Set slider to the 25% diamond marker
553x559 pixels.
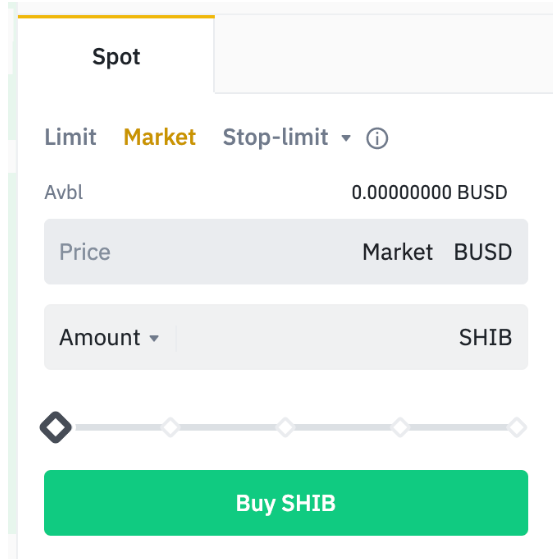[170, 427]
